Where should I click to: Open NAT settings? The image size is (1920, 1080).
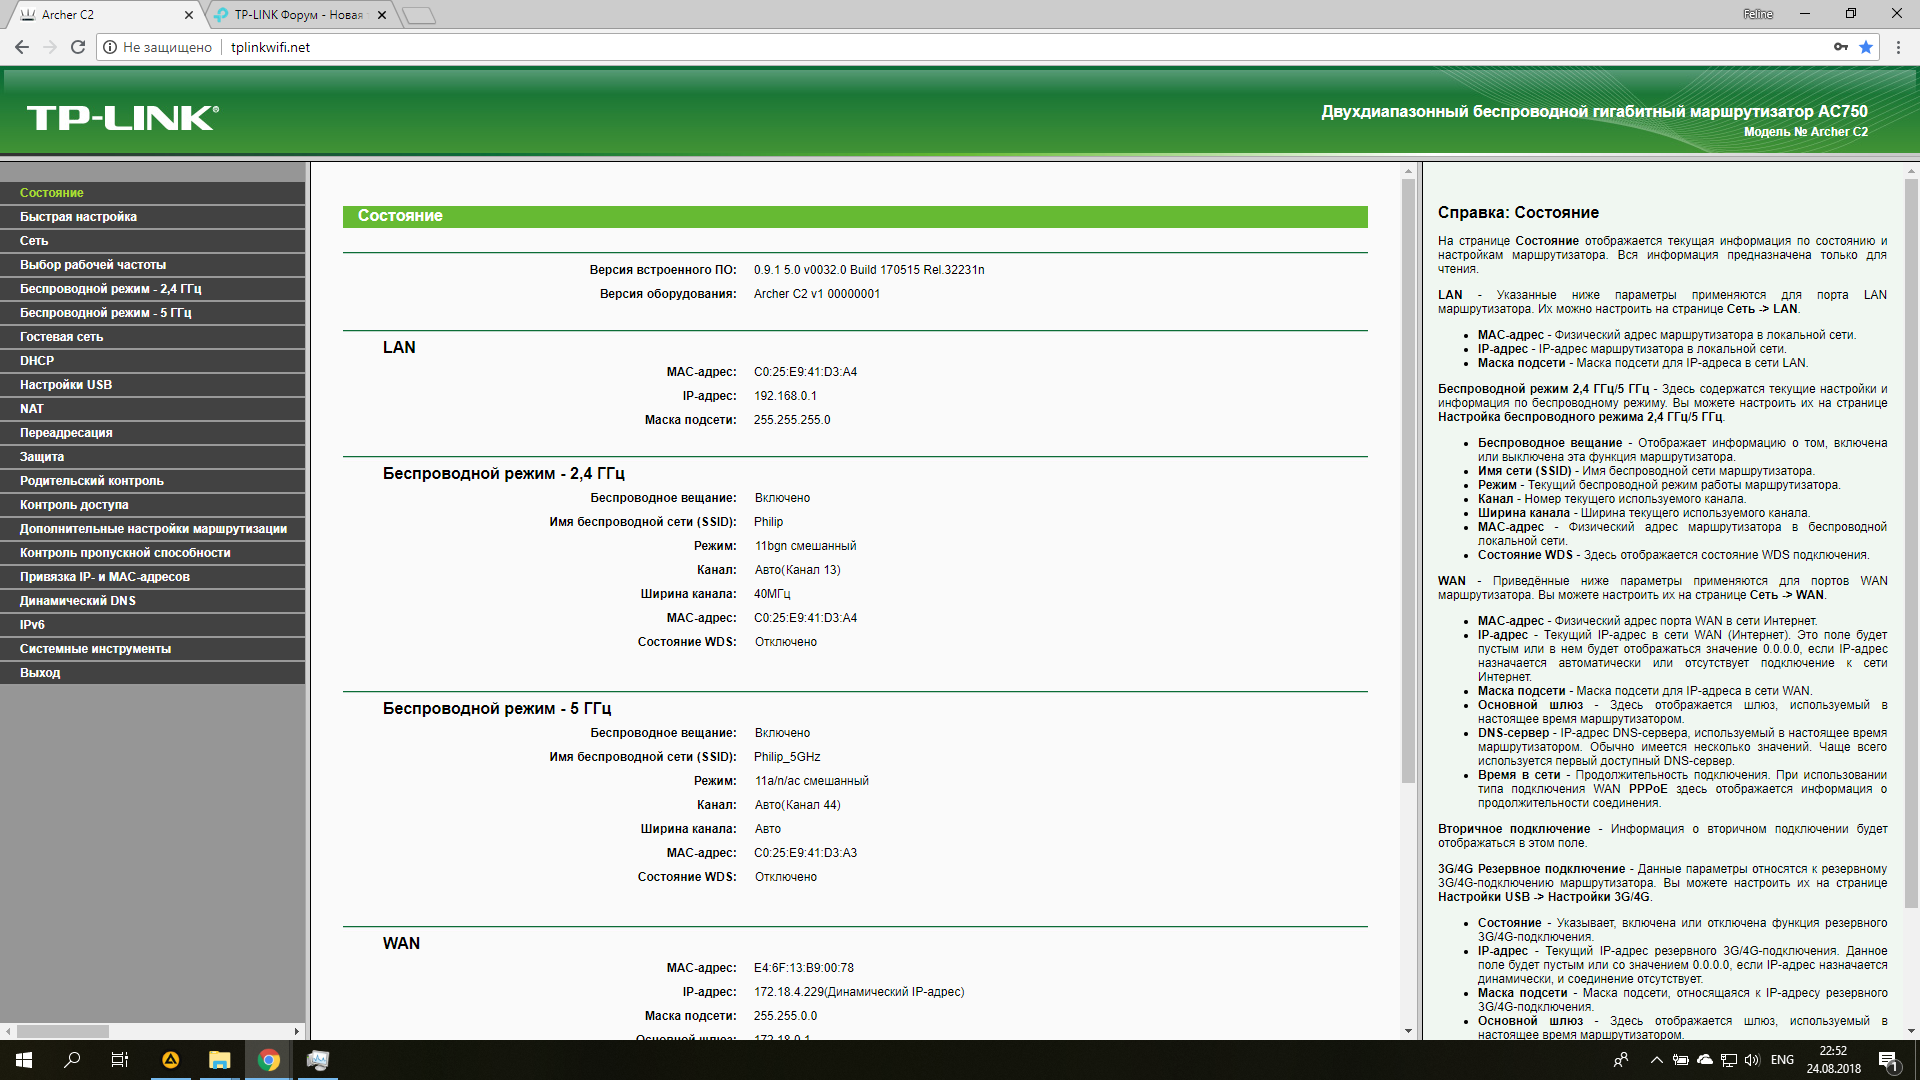pos(152,409)
